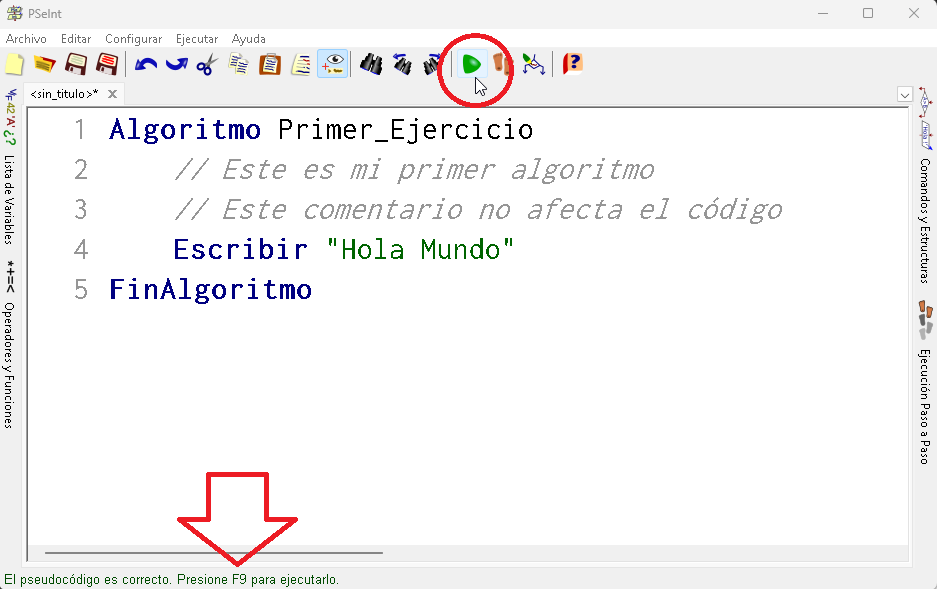Run the algorithm with the green play button
This screenshot has height=589, width=937.
click(471, 64)
